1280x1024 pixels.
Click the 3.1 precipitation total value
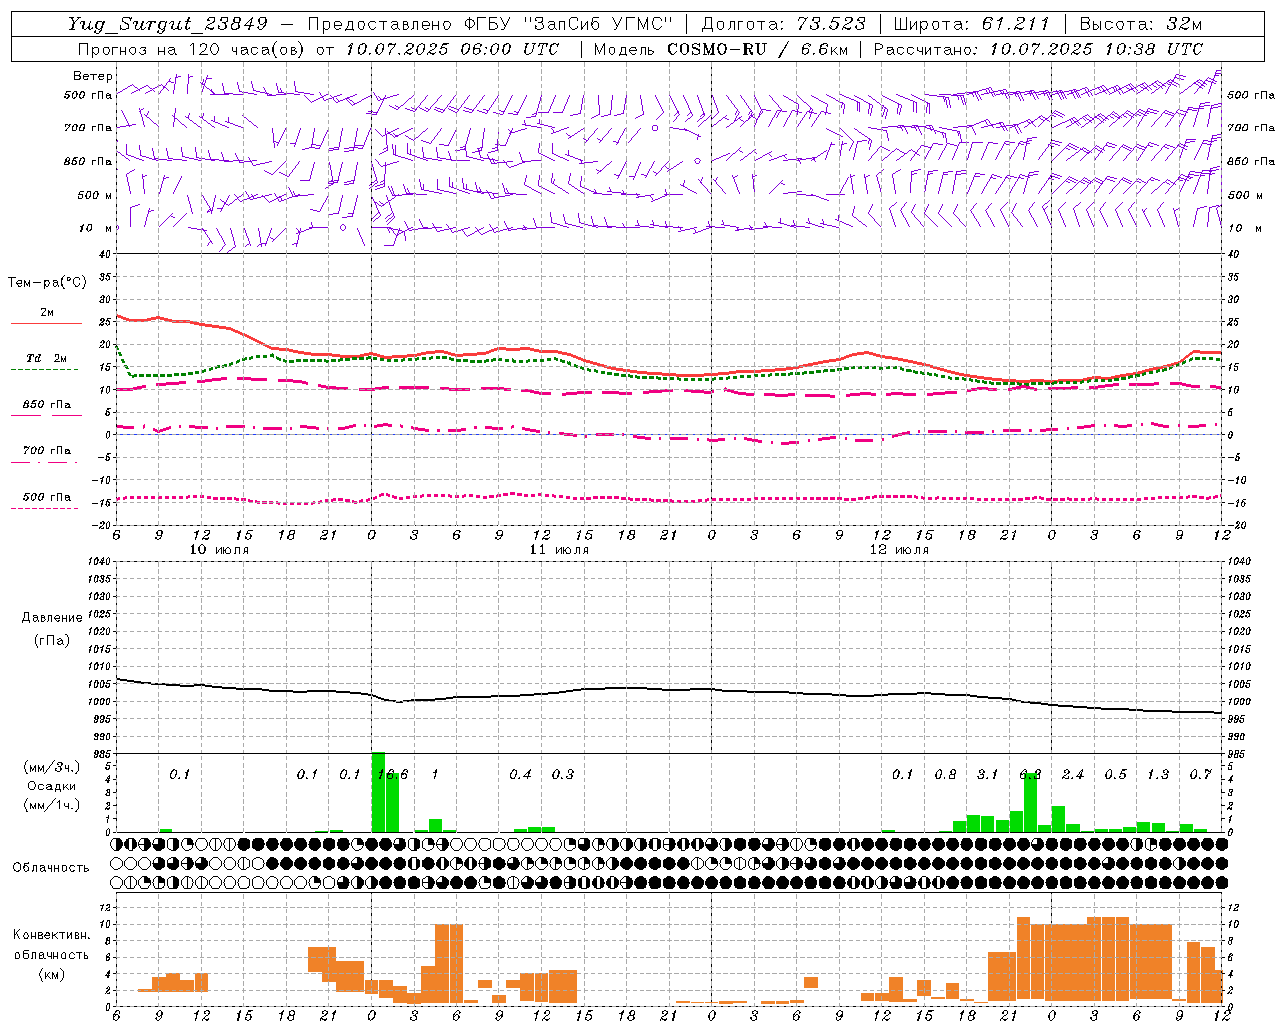click(x=987, y=774)
